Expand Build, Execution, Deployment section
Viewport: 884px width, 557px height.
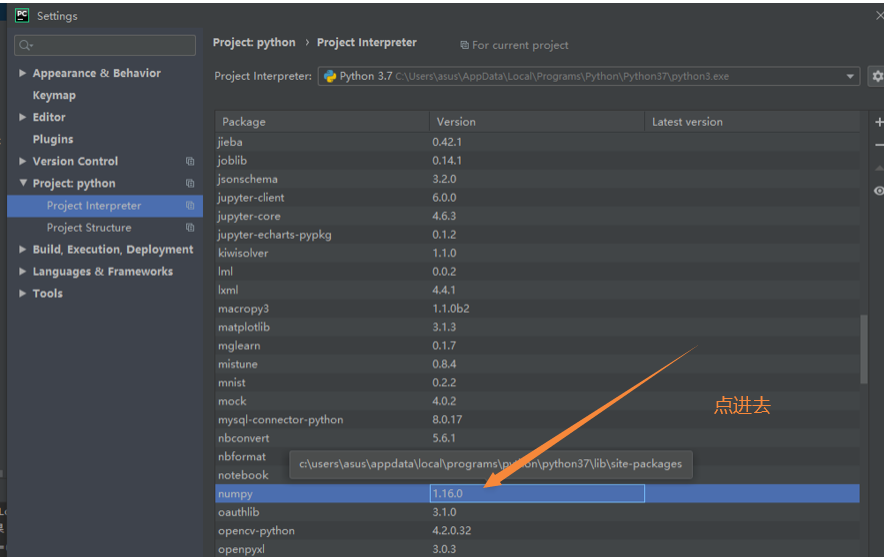point(23,249)
